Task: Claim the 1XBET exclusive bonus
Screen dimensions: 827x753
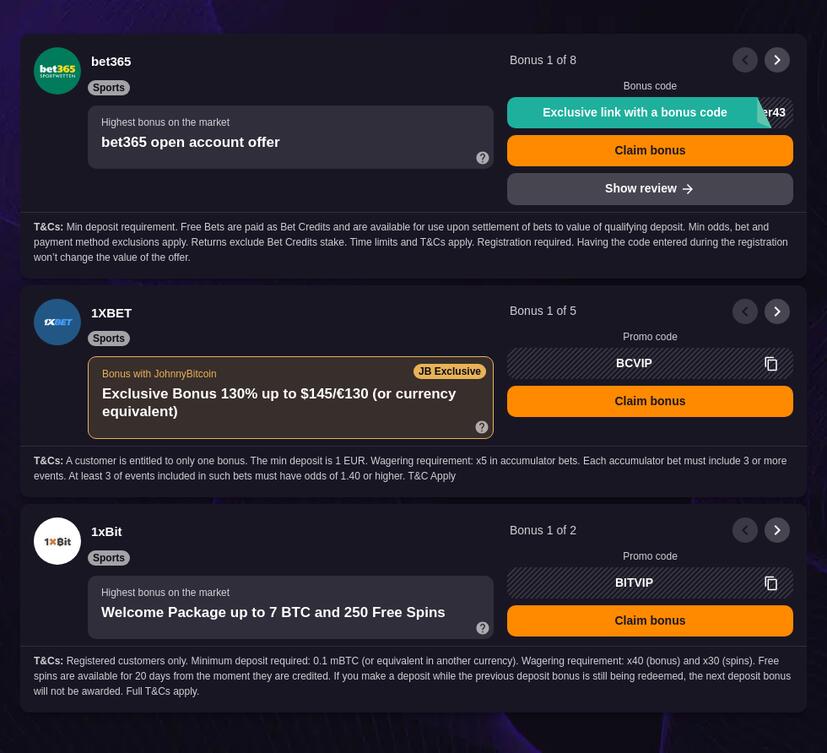Action: (x=650, y=401)
